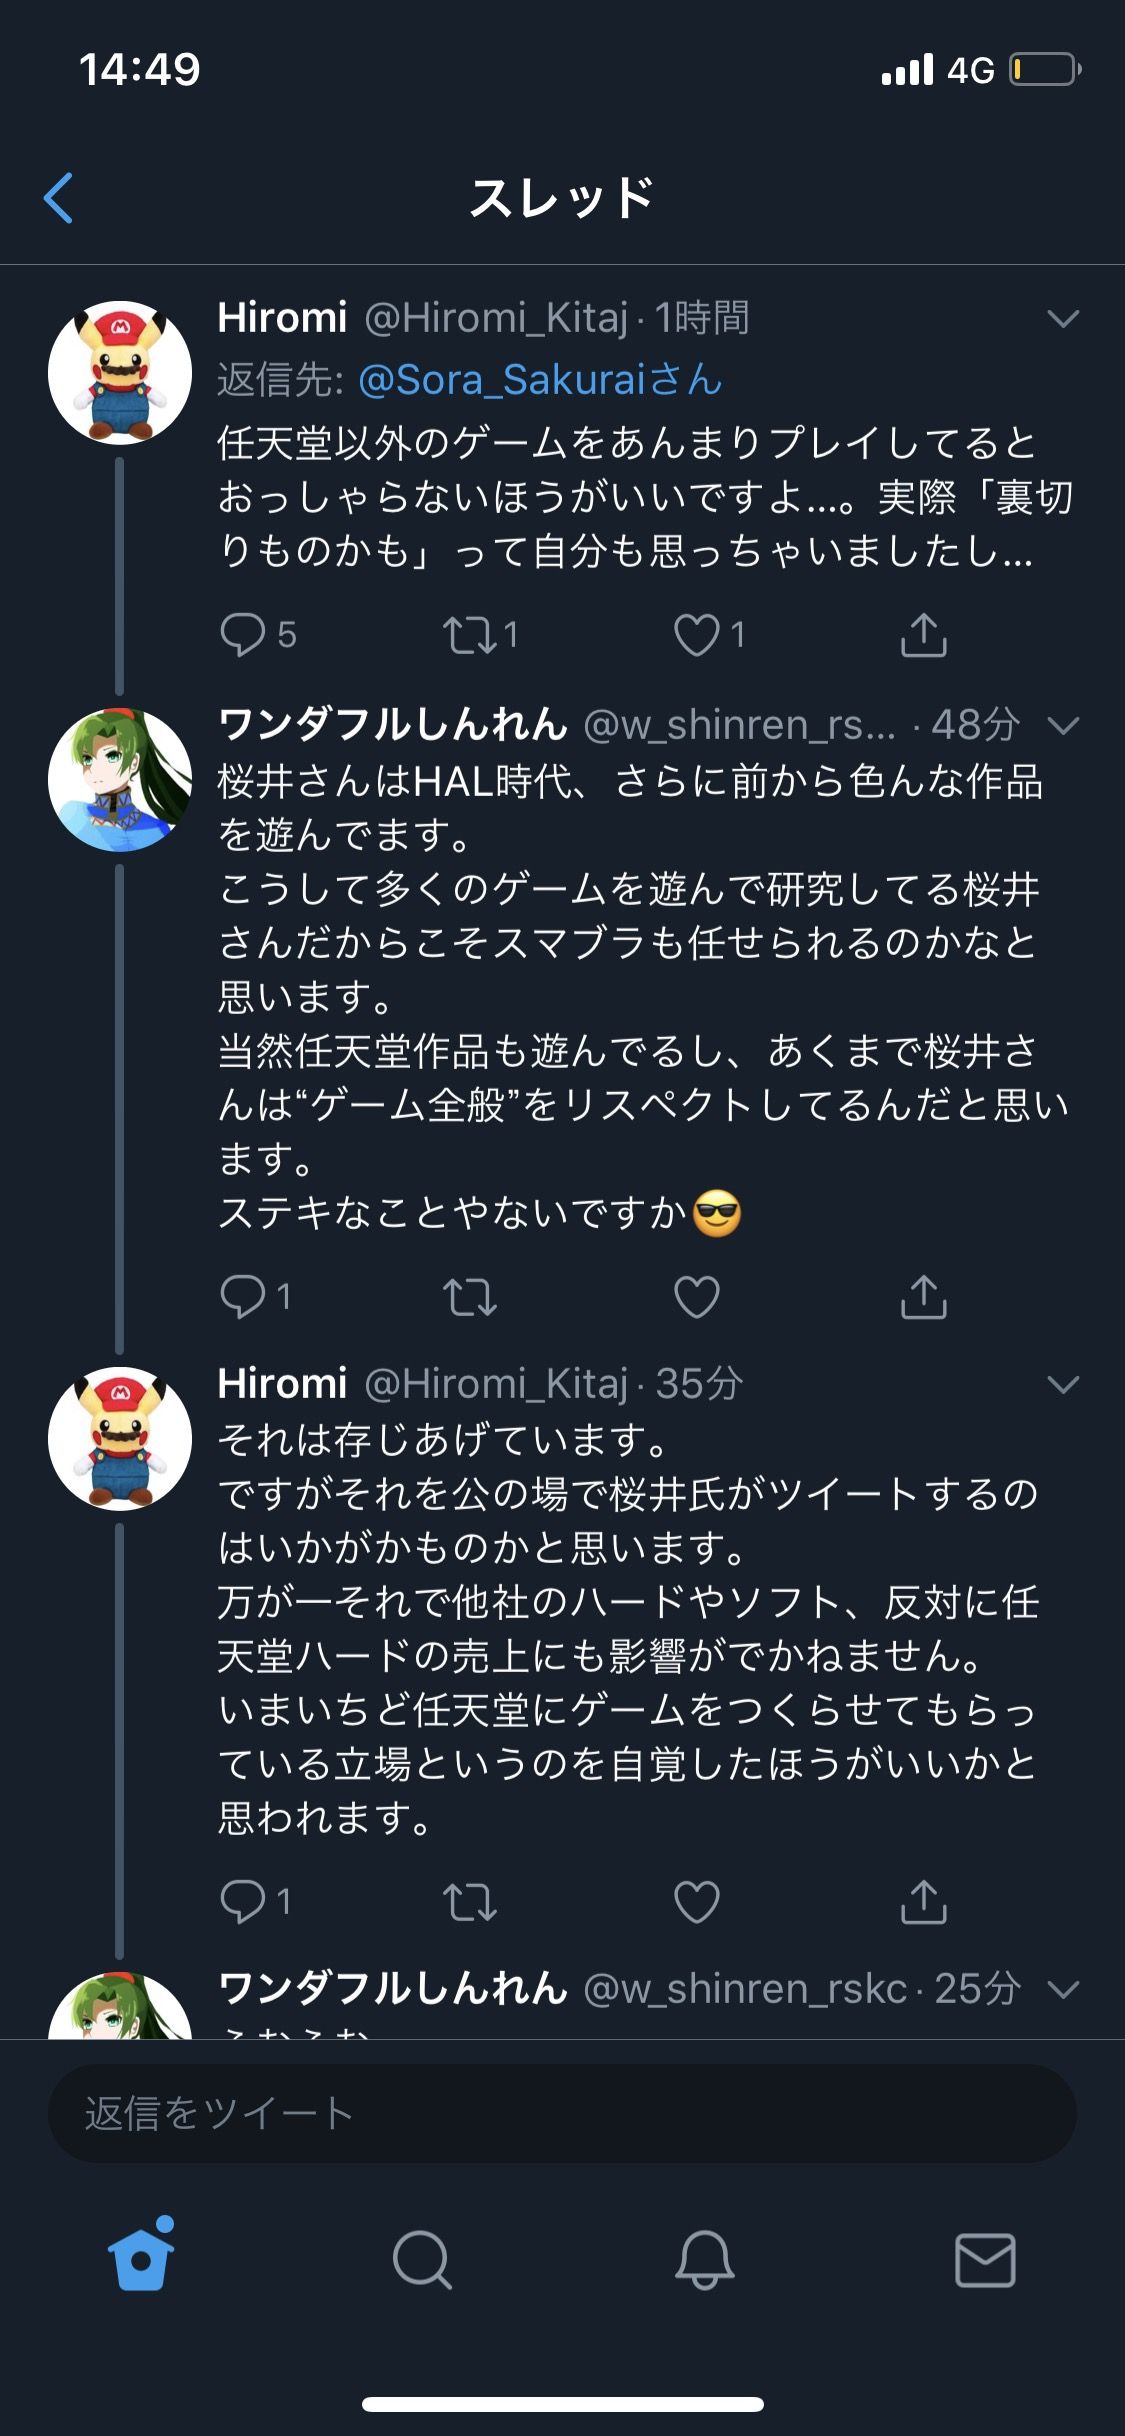Share Hiromi's first tweet via the share icon

pyautogui.click(x=923, y=634)
